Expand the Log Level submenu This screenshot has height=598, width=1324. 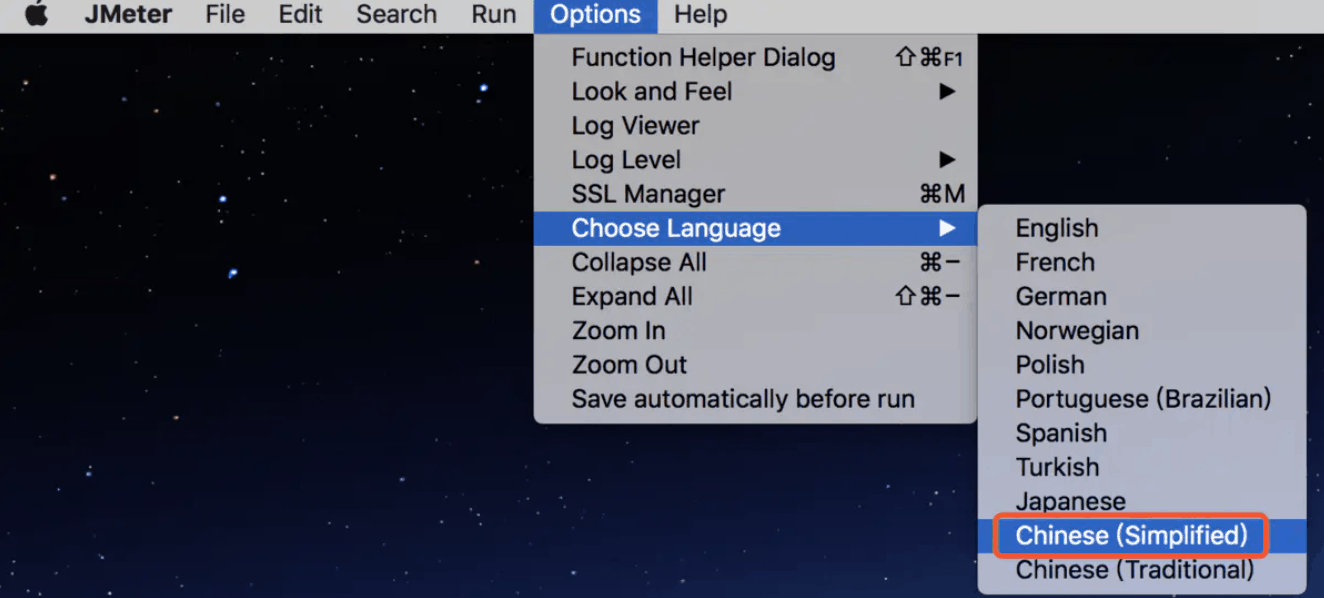[755, 160]
